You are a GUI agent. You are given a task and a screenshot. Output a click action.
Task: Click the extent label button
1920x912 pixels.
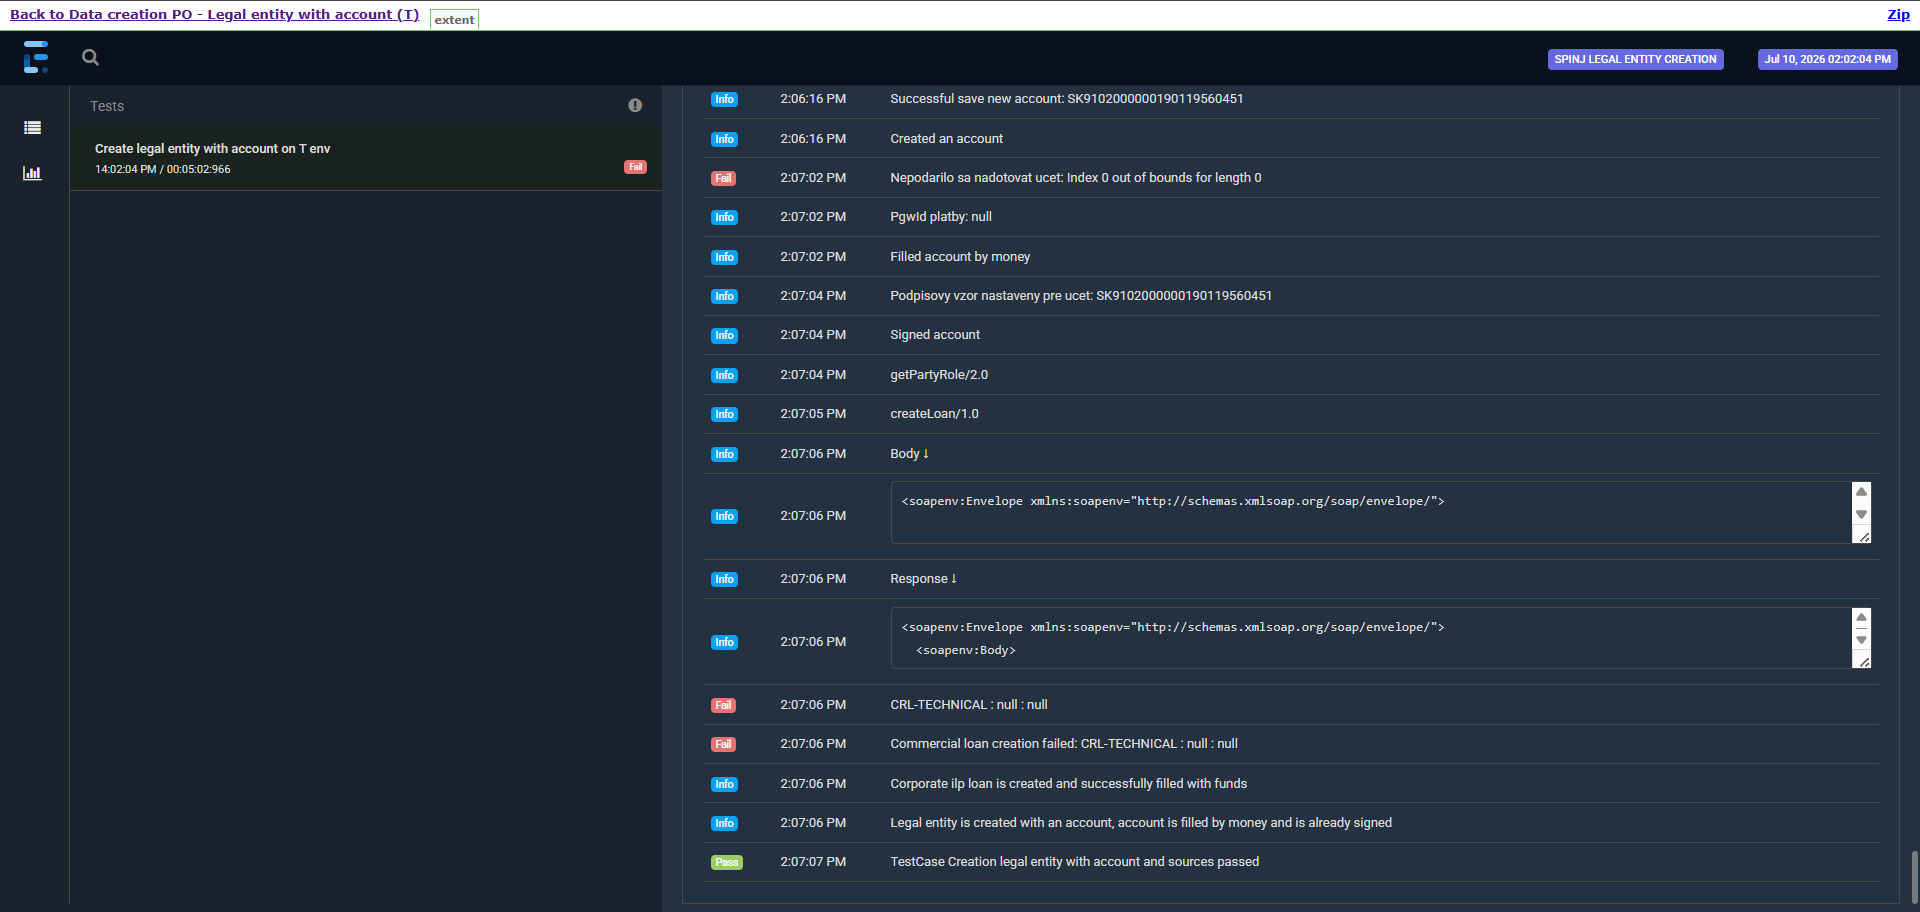coord(454,19)
